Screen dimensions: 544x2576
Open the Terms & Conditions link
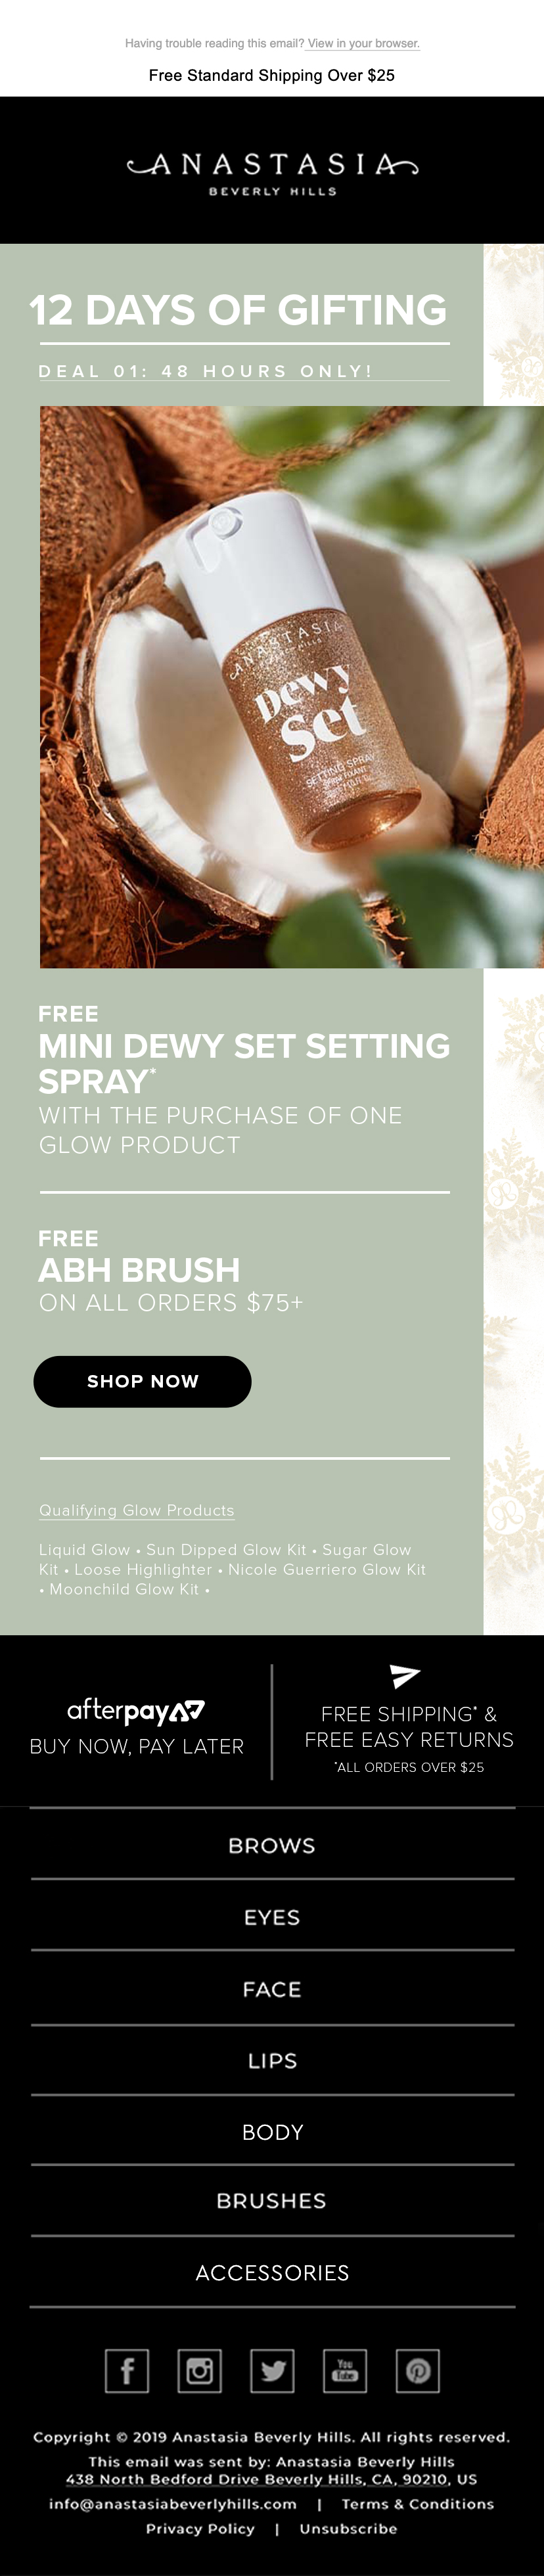click(x=417, y=2504)
